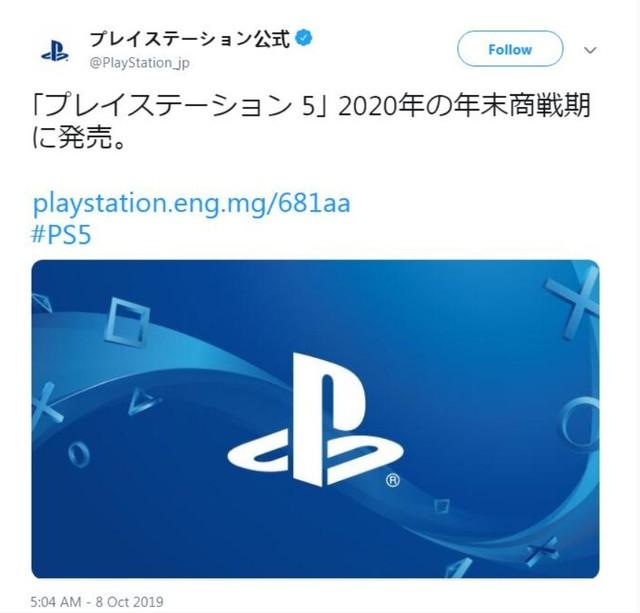
Task: Click the square symbol in the banner
Action: 127,322
